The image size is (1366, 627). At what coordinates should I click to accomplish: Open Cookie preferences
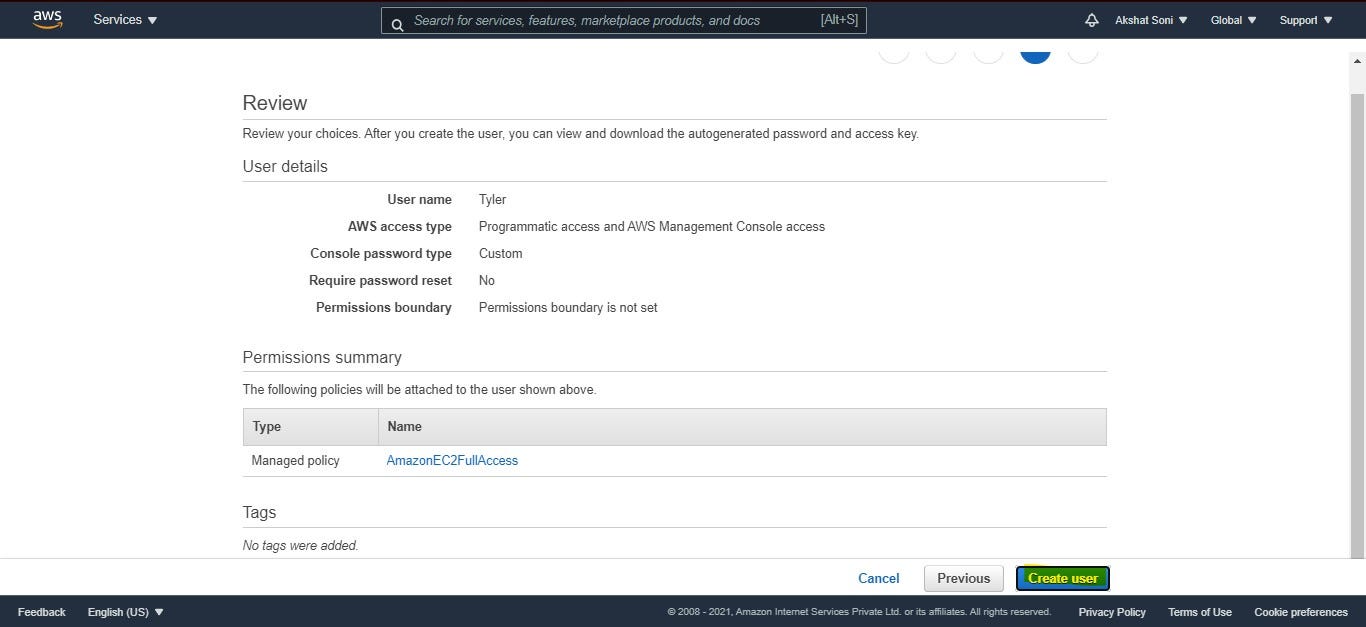click(x=1300, y=612)
